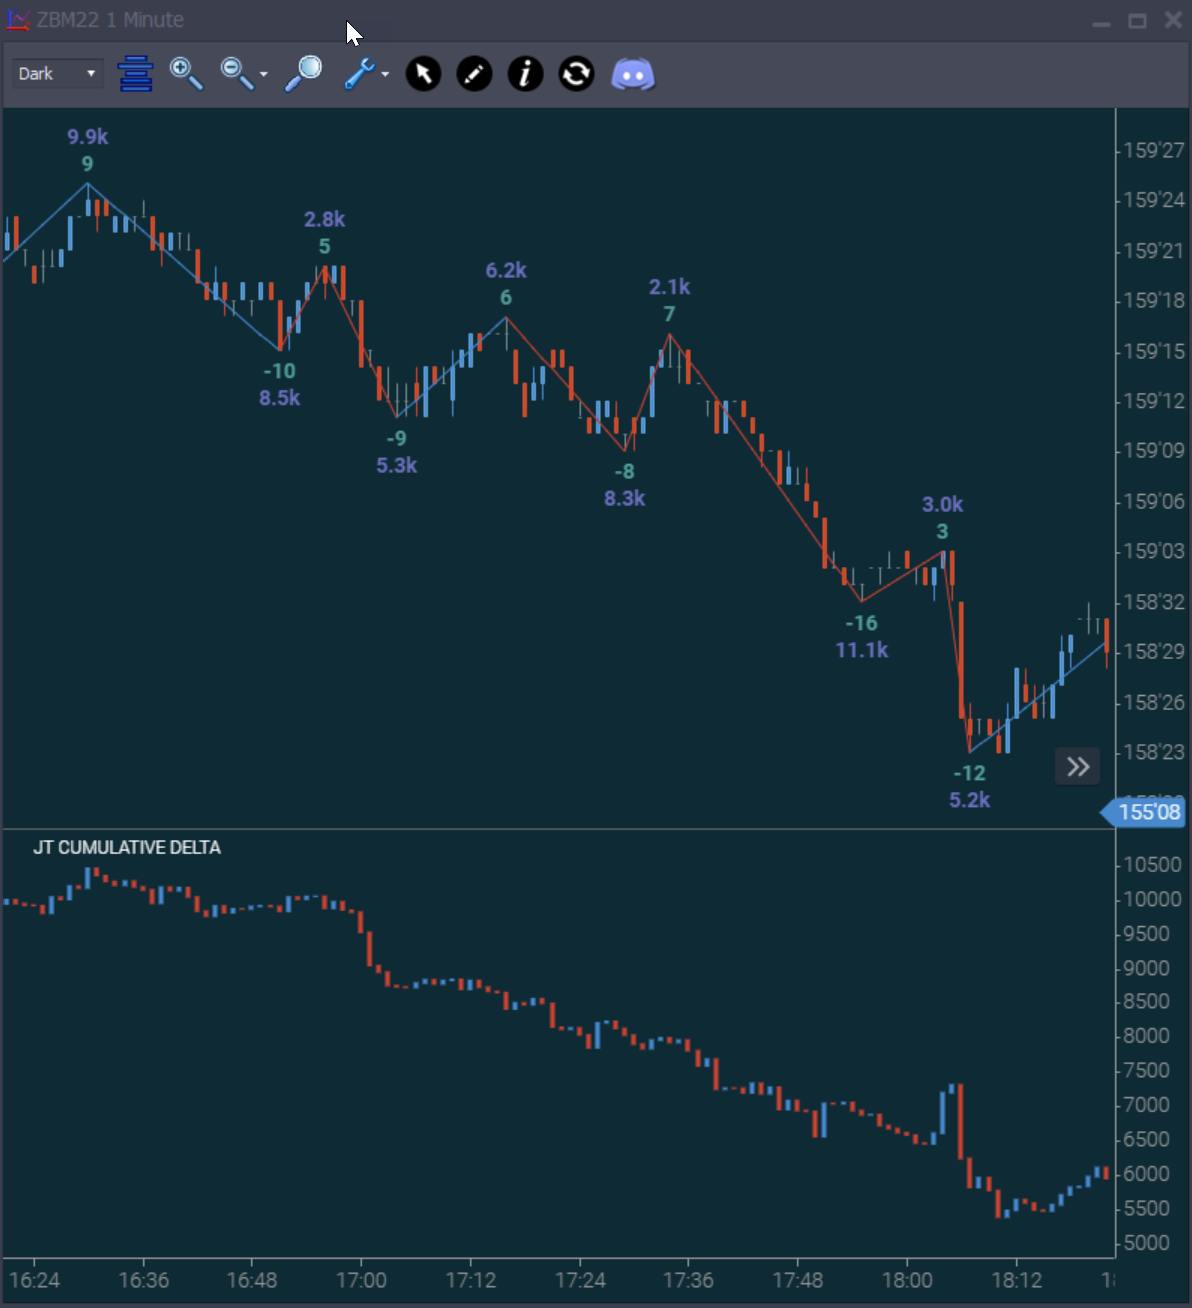Click the zoom in magnifier icon

tap(186, 74)
